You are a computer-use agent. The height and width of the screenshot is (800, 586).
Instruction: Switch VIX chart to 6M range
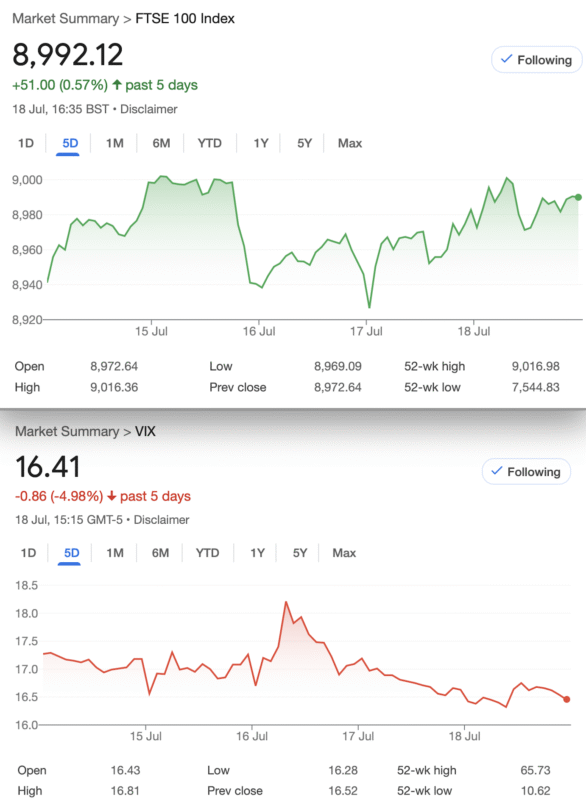click(160, 553)
